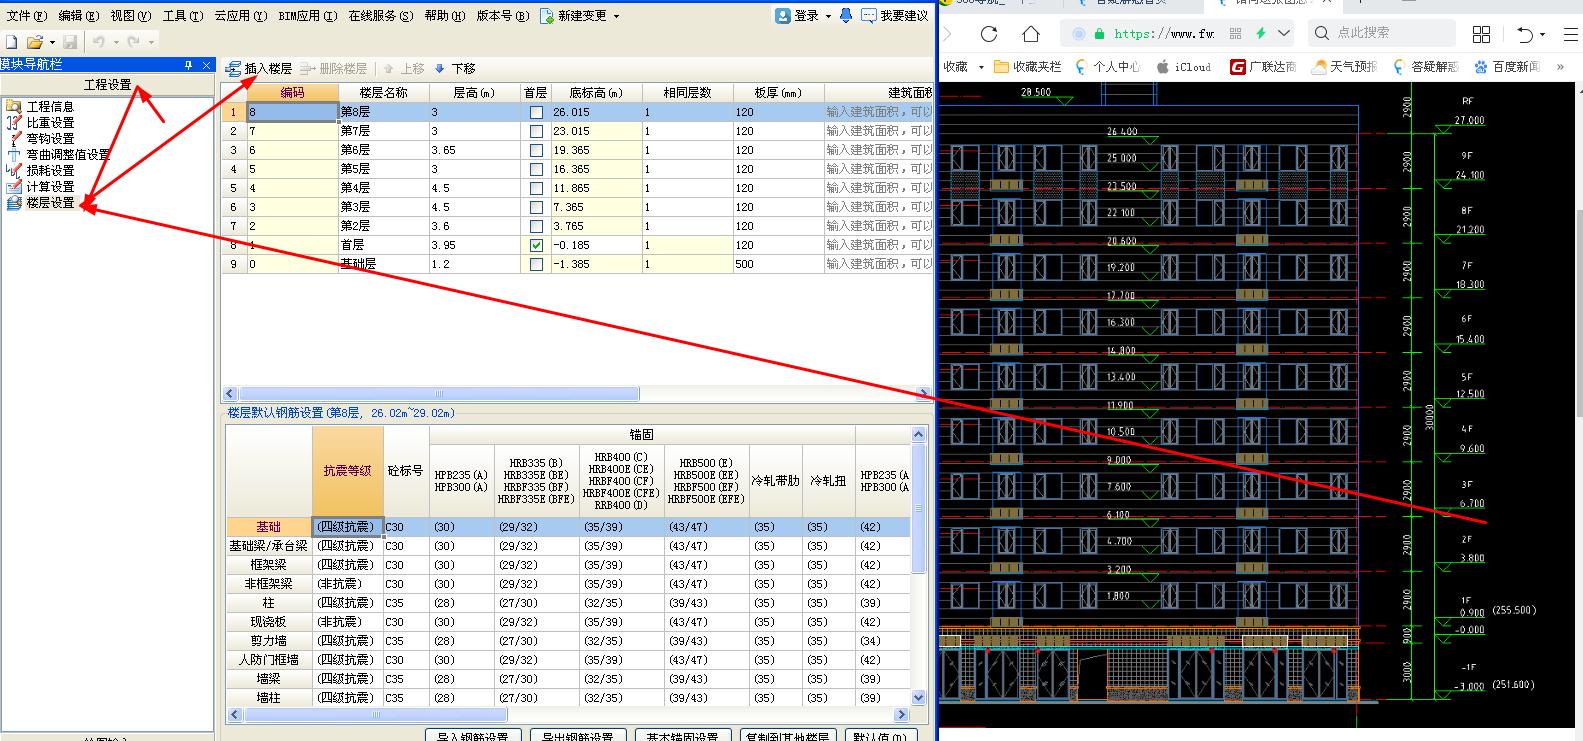
Task: Toggle 首层 checkbox for 第5层 row
Action: coord(536,169)
